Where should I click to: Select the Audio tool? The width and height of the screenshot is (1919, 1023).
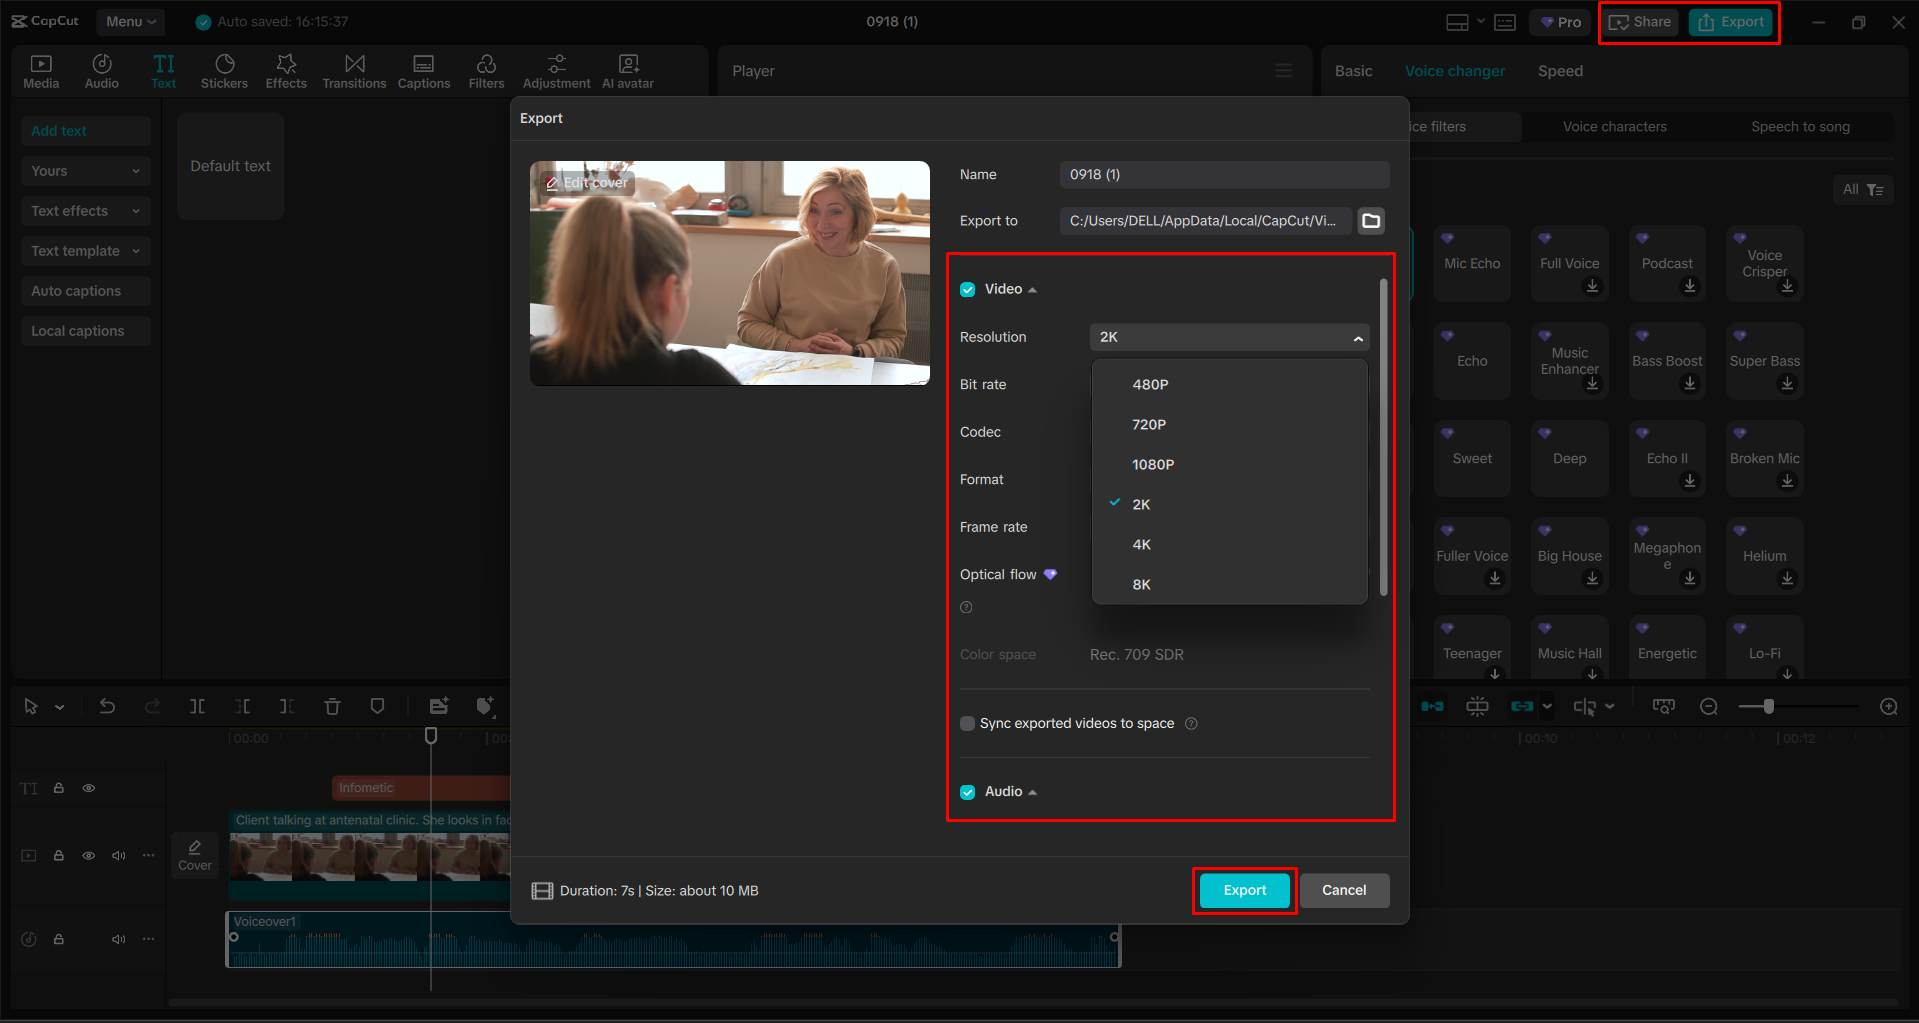coord(101,70)
